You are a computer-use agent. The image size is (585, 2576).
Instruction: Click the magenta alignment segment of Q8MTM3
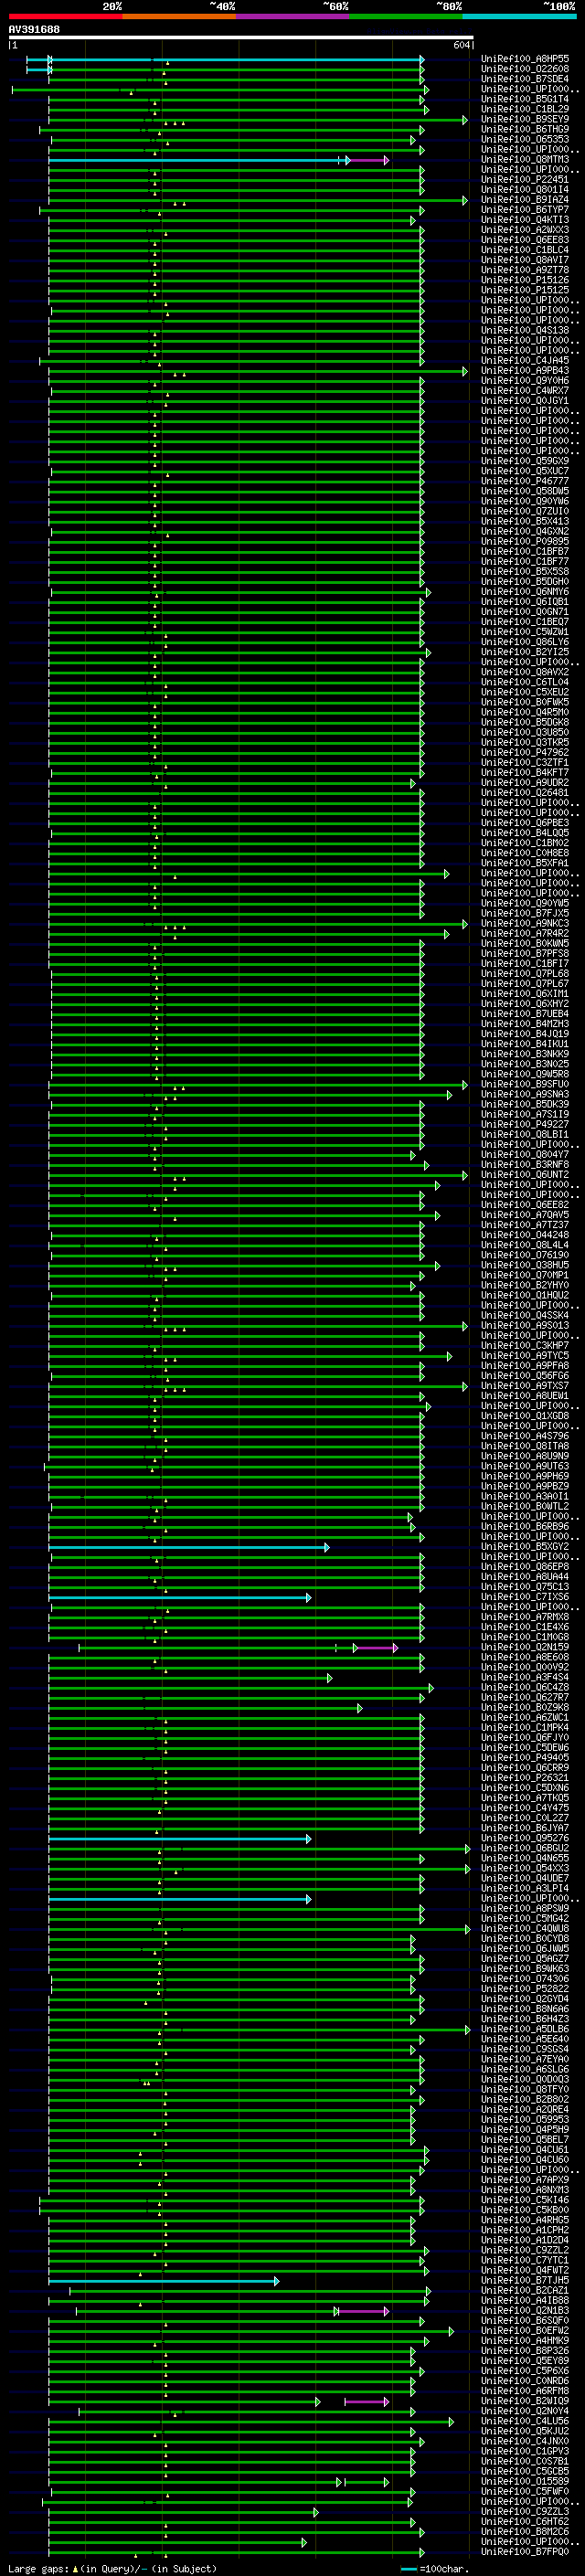(x=368, y=160)
